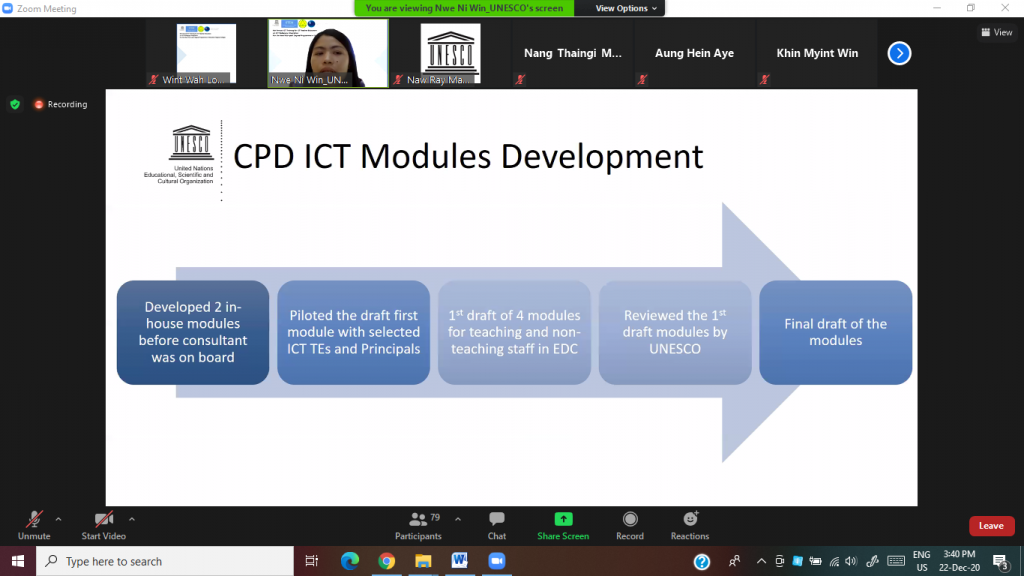Image resolution: width=1024 pixels, height=576 pixels.
Task: Expand the participants options caret
Action: 458,519
